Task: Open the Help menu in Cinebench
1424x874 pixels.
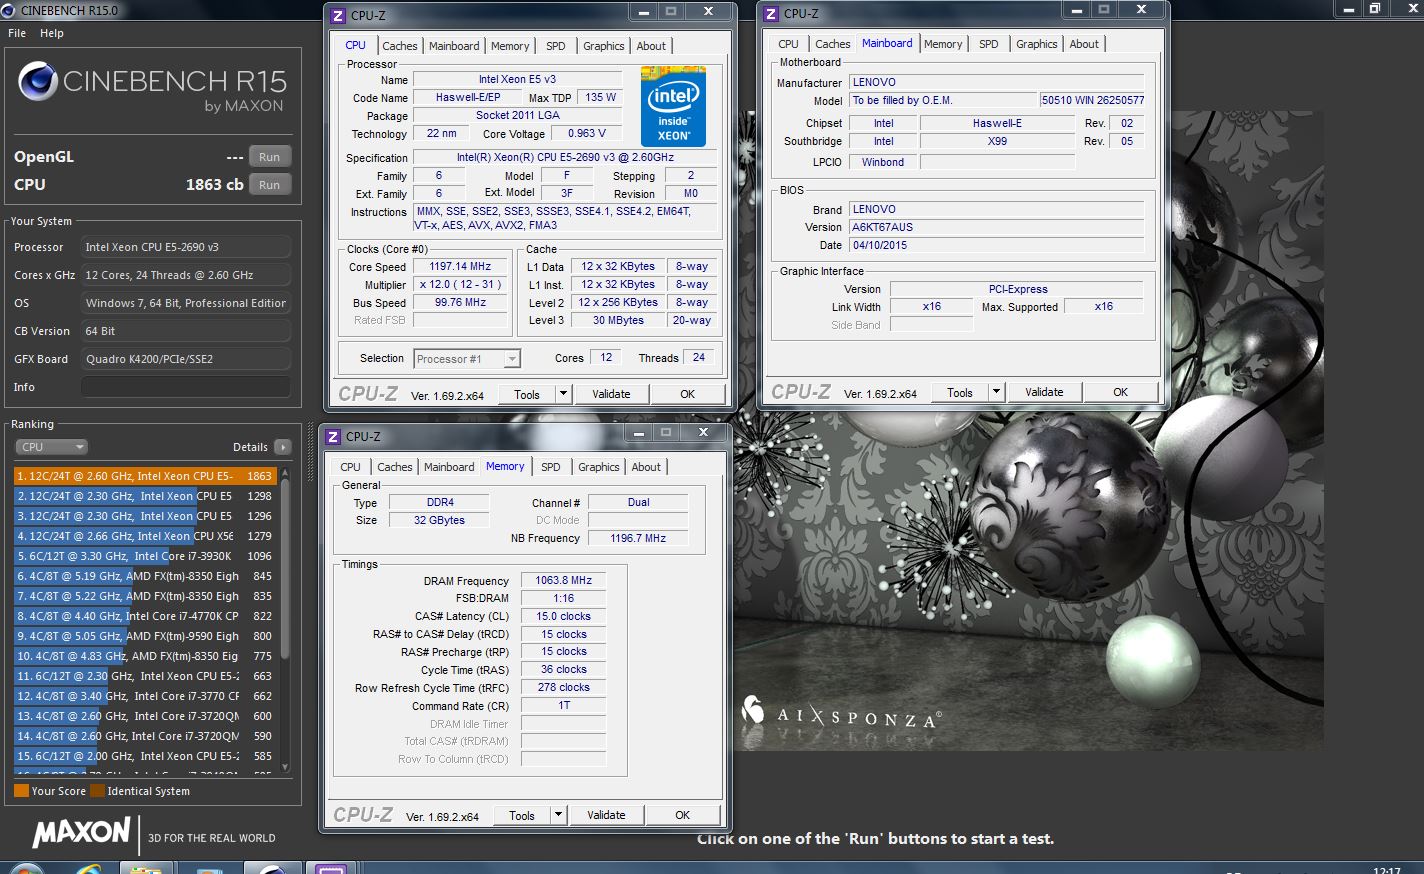Action: (52, 33)
